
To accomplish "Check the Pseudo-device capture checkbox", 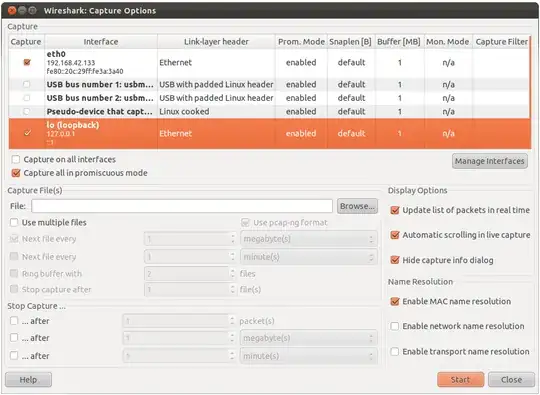I will [x=27, y=112].
